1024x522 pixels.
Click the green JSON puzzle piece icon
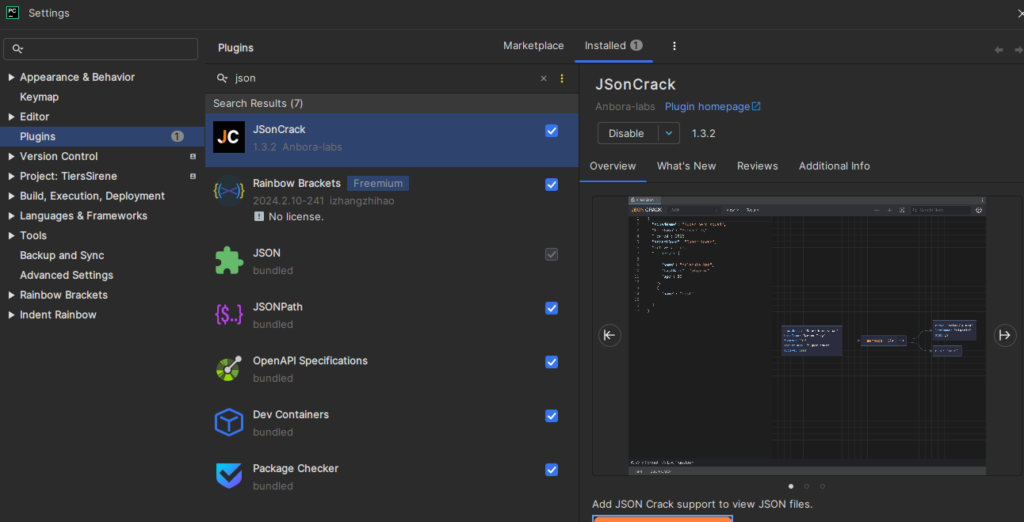click(229, 261)
